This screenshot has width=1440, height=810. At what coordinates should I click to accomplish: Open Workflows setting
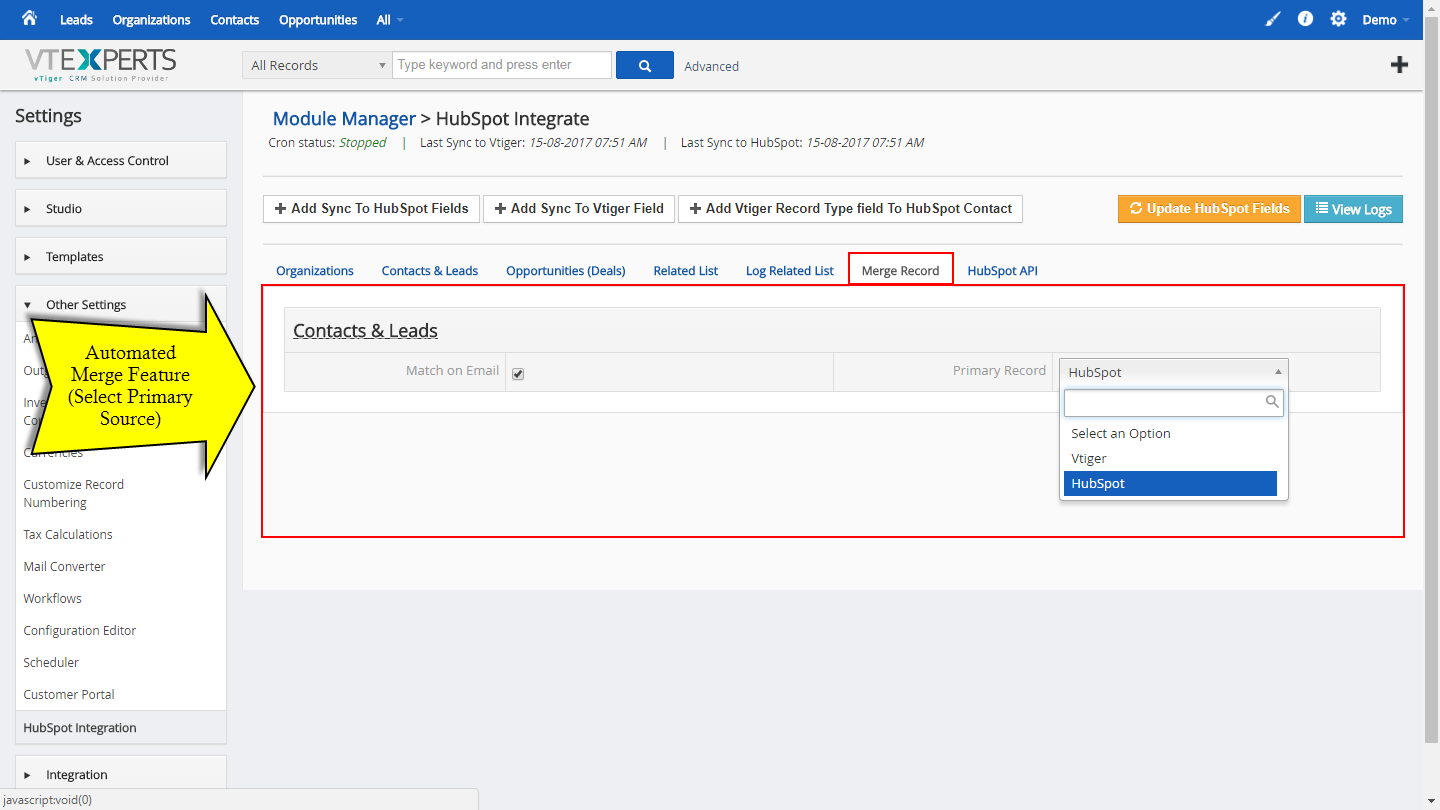(x=53, y=598)
